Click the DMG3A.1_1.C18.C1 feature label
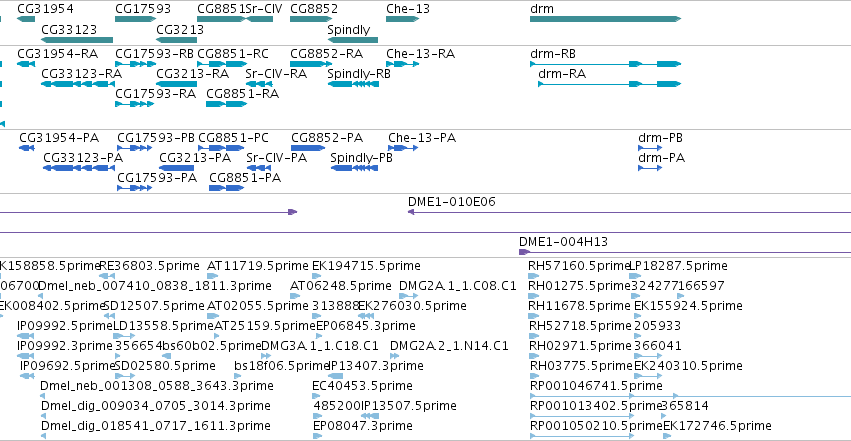Viewport: 851px width, 441px height. coord(320,346)
